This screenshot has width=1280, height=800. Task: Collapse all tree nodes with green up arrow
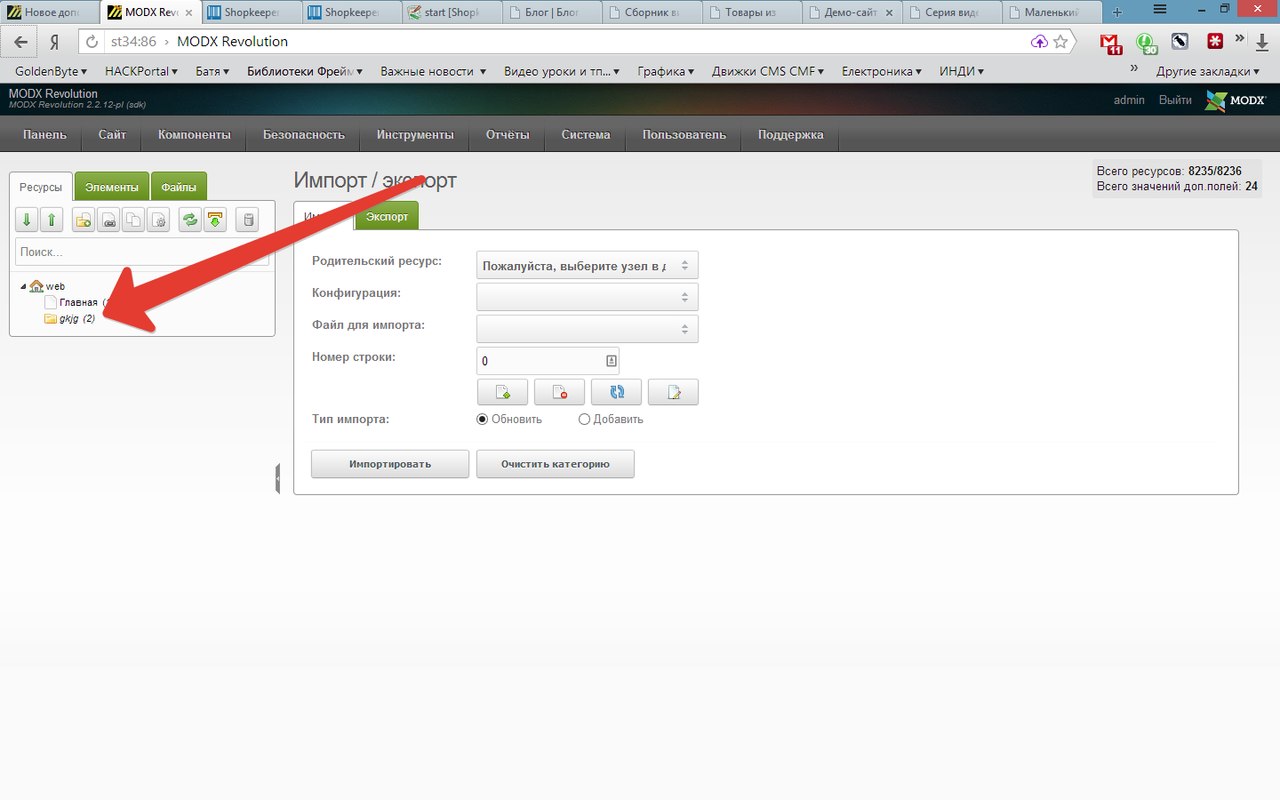point(51,219)
